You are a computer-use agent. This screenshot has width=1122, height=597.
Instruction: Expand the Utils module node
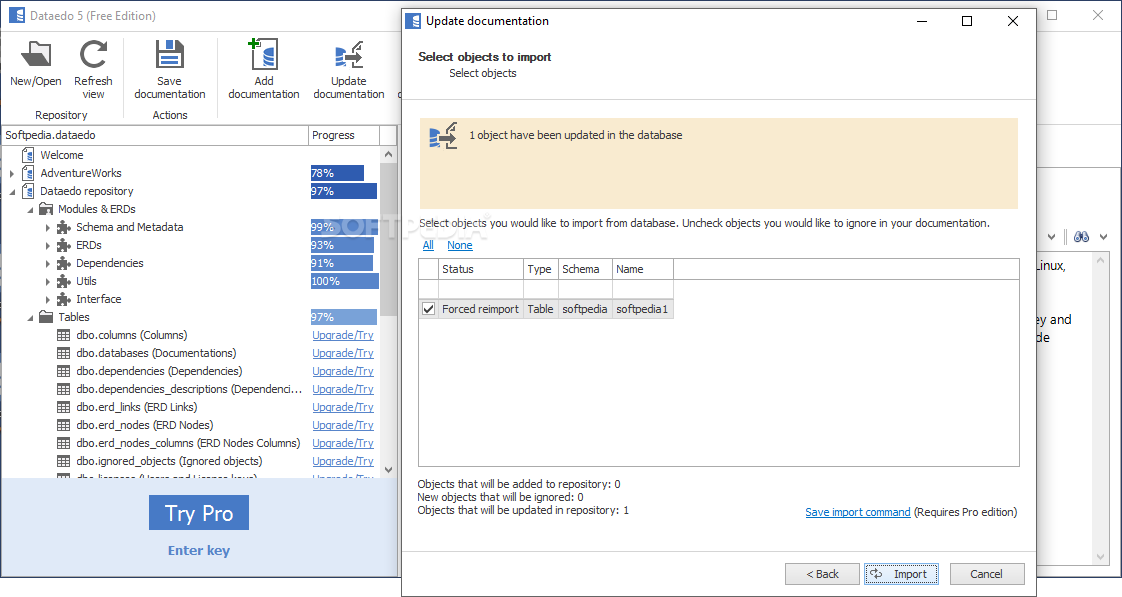pyautogui.click(x=48, y=281)
